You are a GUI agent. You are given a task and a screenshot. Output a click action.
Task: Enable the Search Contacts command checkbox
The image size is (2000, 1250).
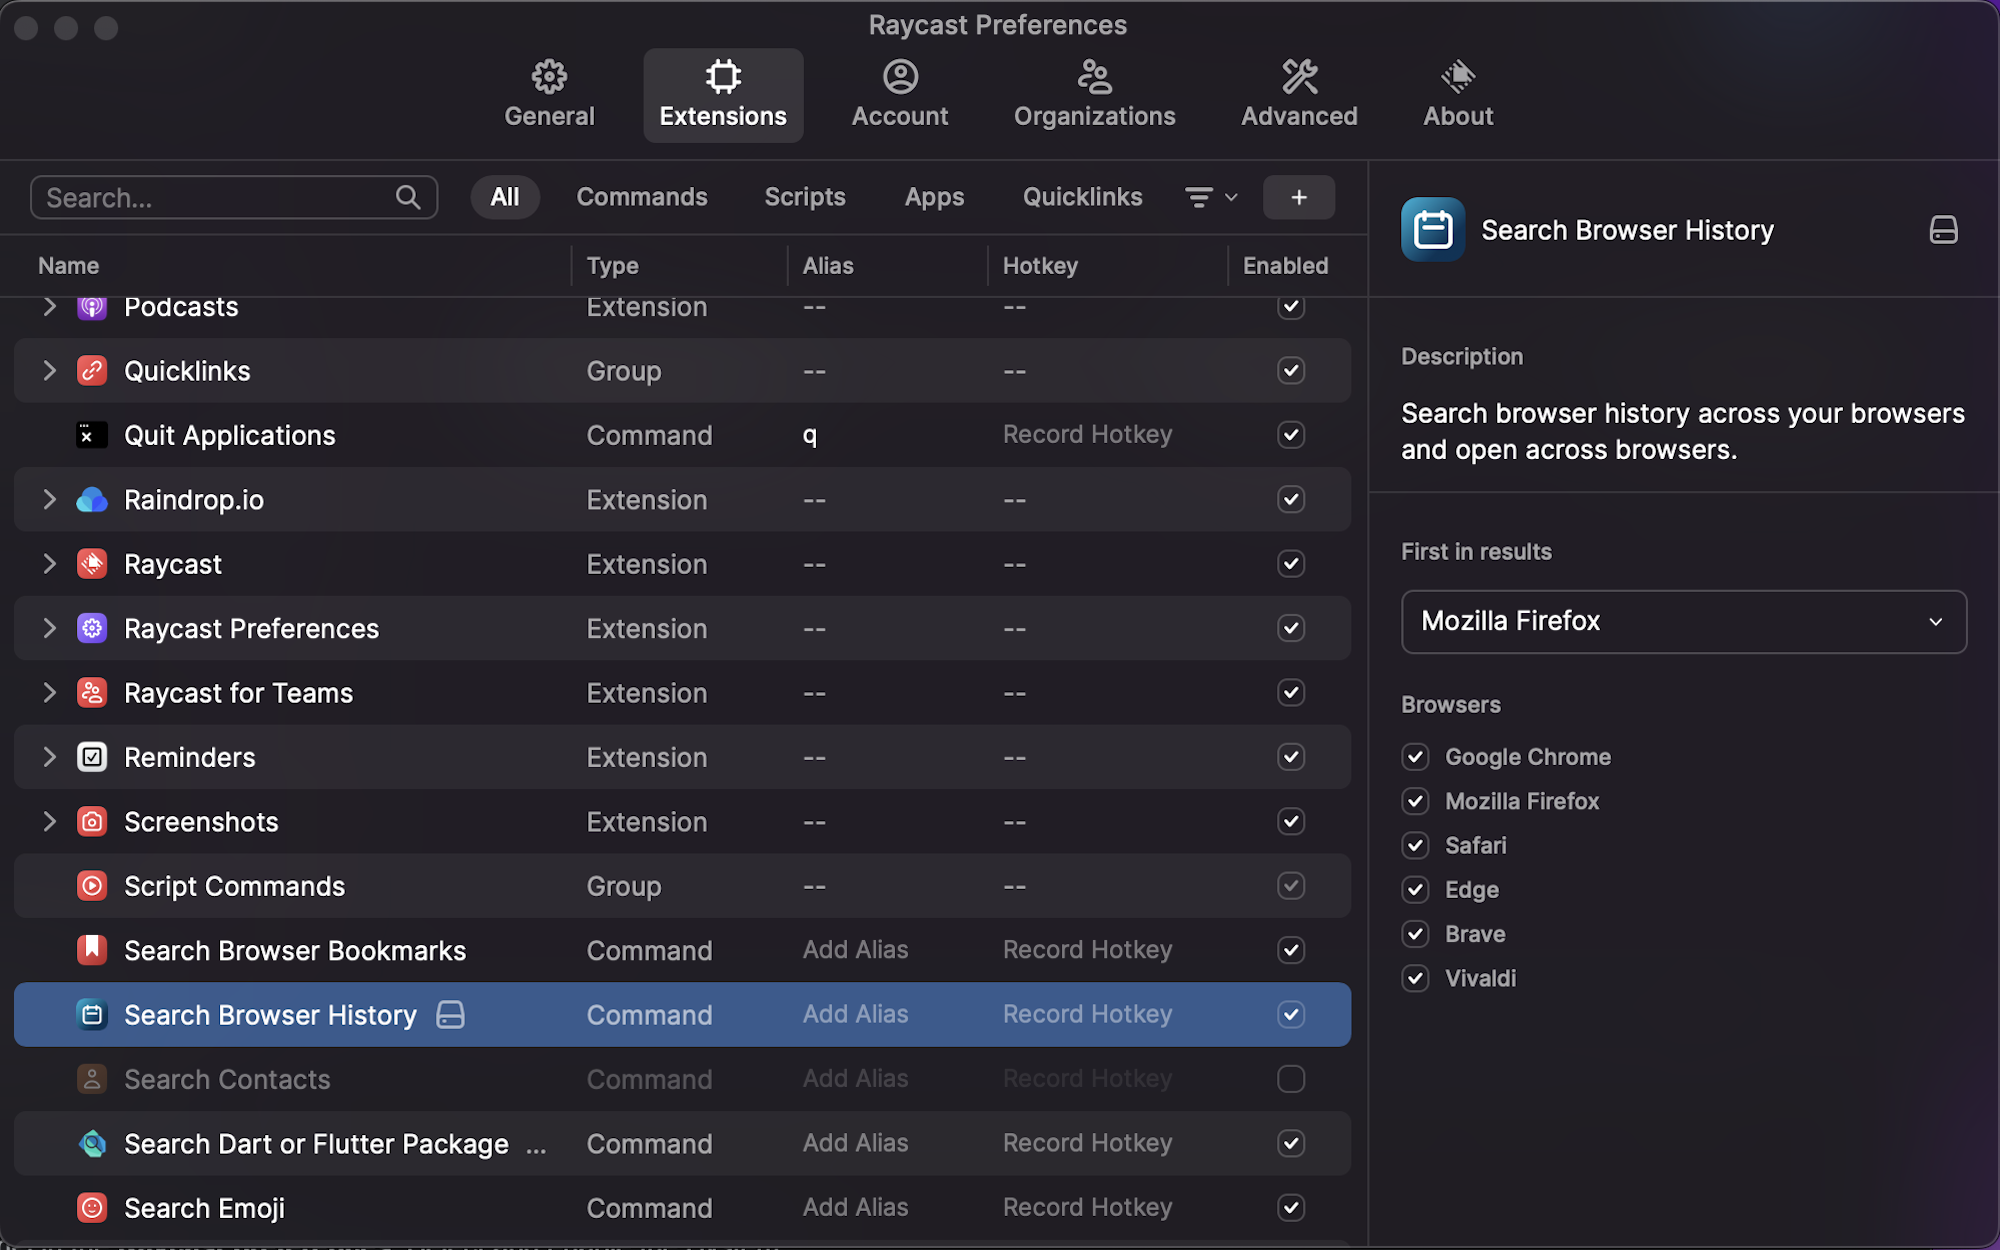[1290, 1079]
